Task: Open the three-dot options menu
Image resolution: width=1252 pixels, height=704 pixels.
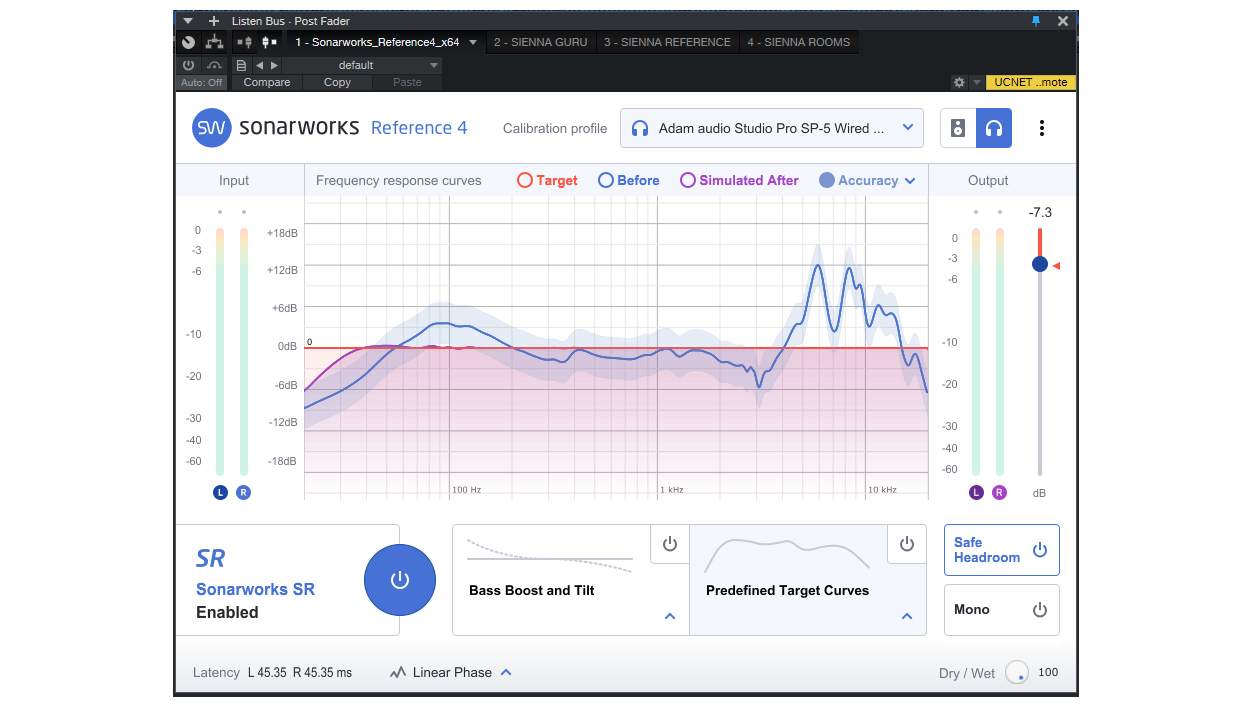Action: tap(1042, 128)
